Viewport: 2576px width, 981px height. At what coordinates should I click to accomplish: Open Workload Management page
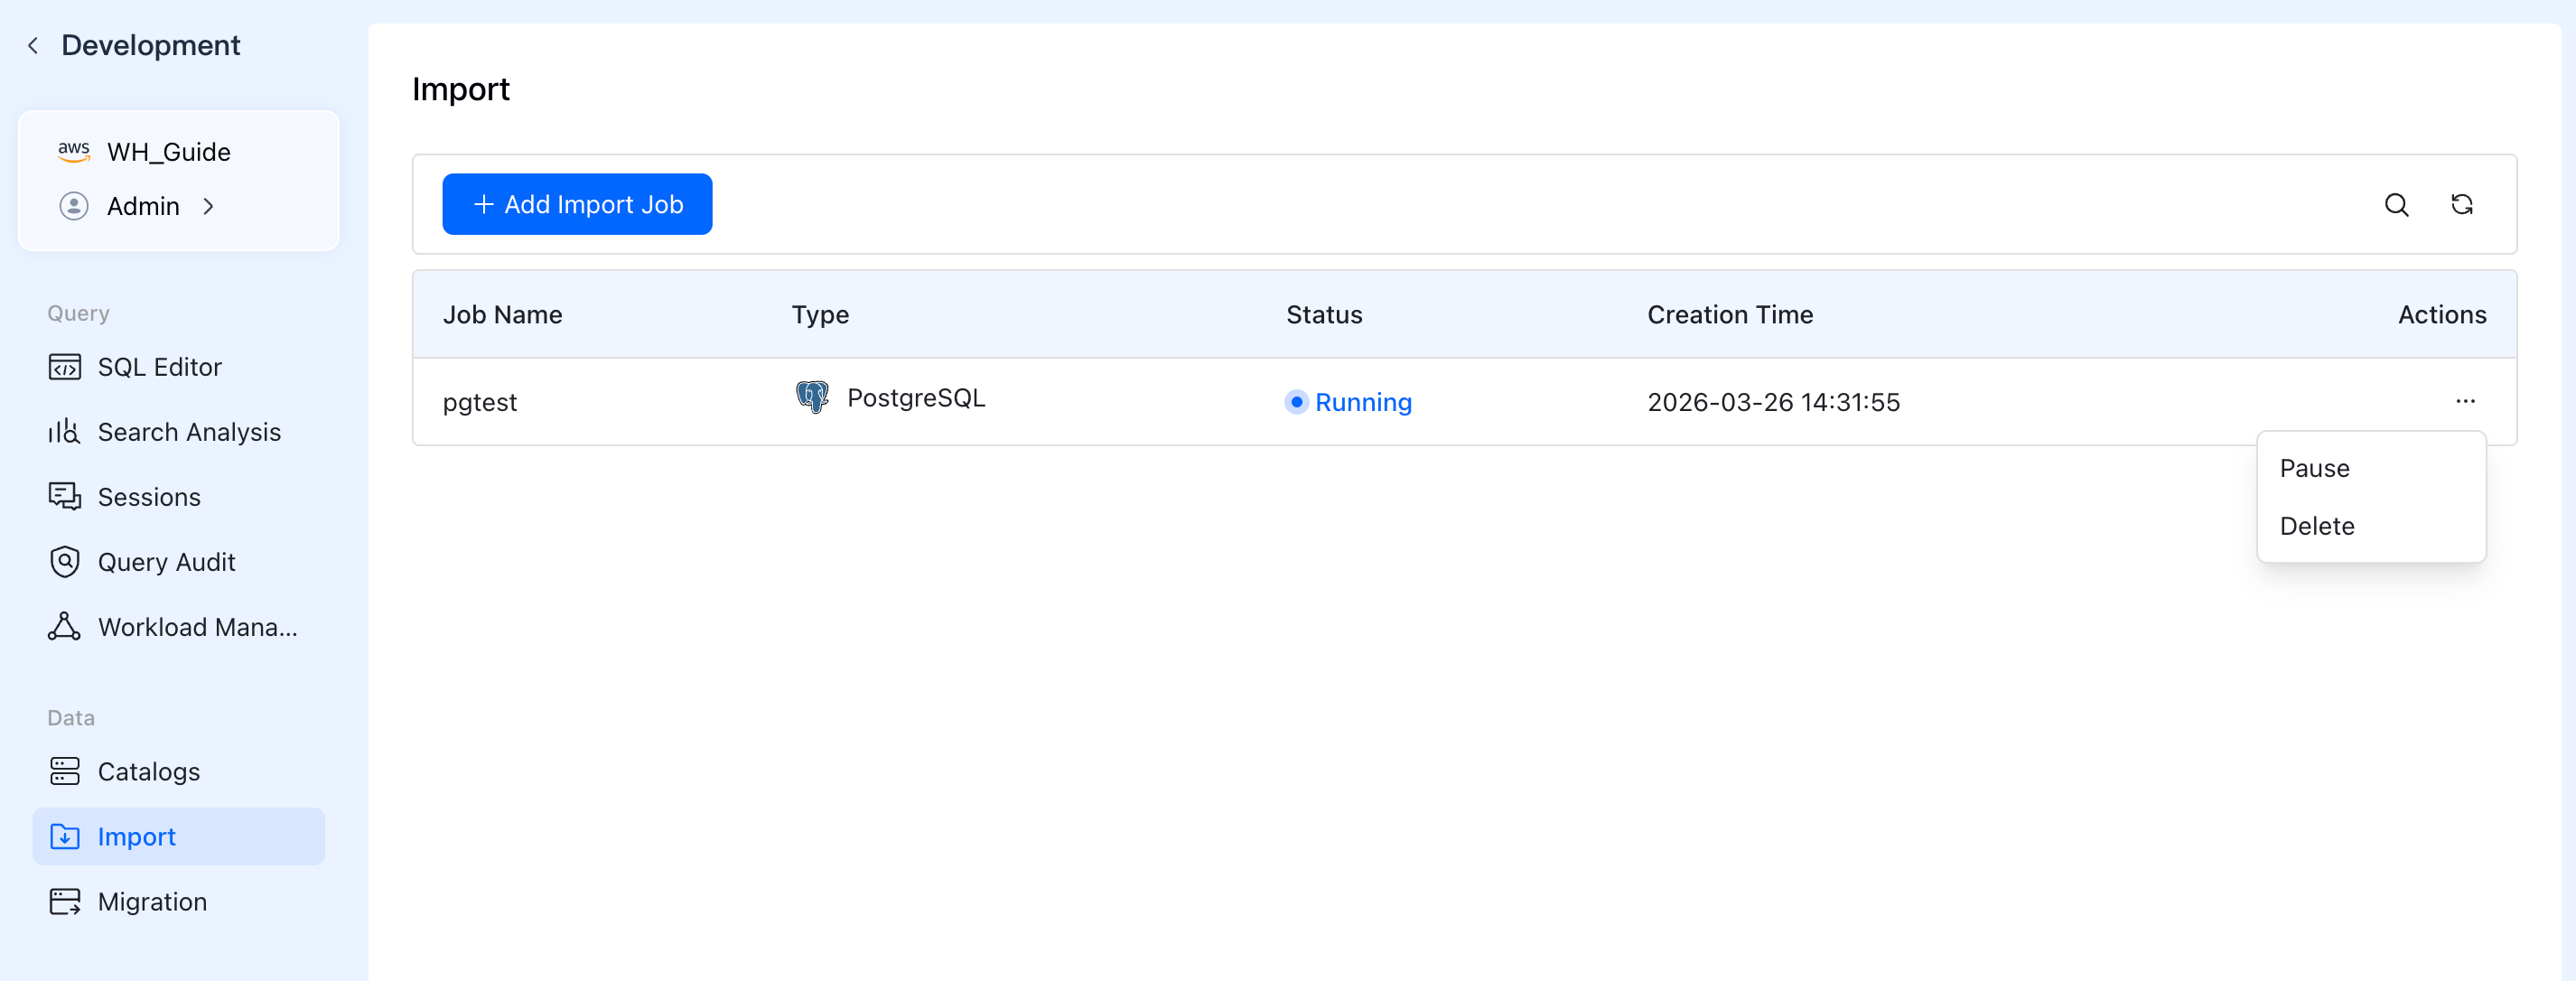coord(197,627)
